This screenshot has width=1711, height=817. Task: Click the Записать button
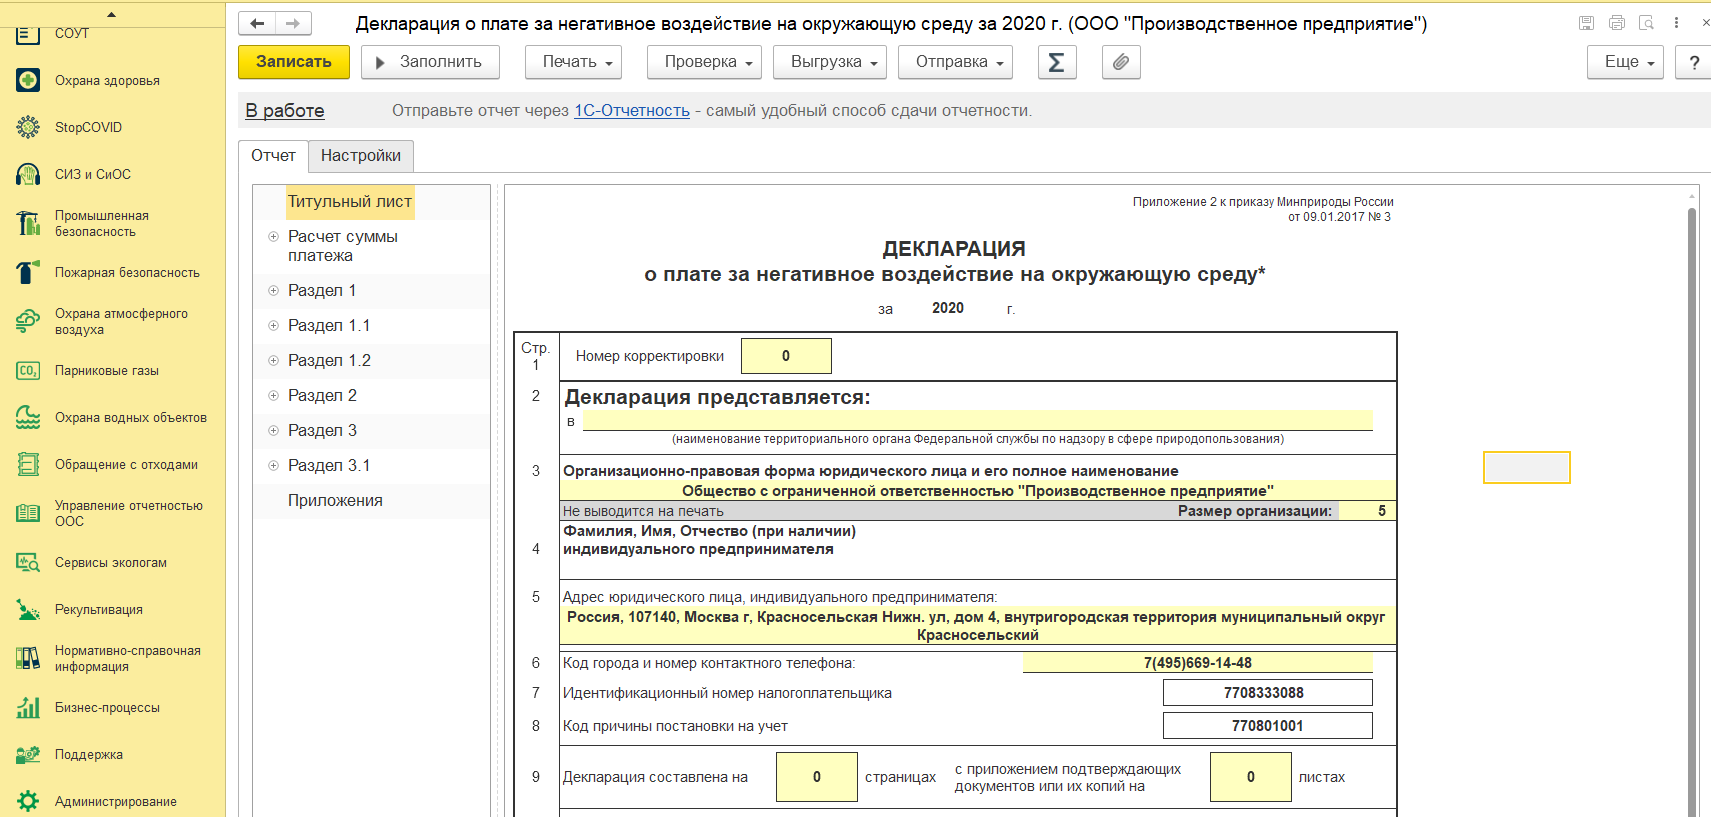[294, 62]
